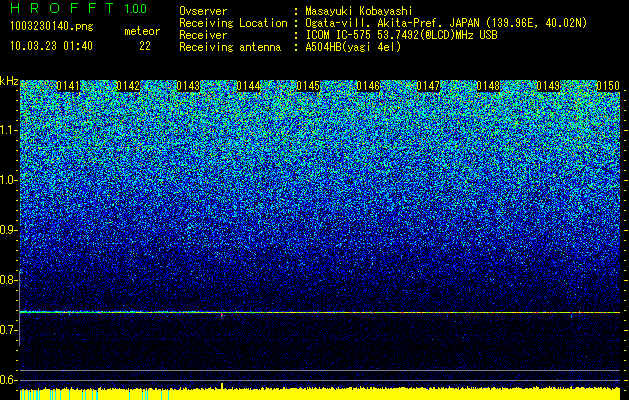Click the Ovserver field label
629x400 pixels.
(203, 11)
